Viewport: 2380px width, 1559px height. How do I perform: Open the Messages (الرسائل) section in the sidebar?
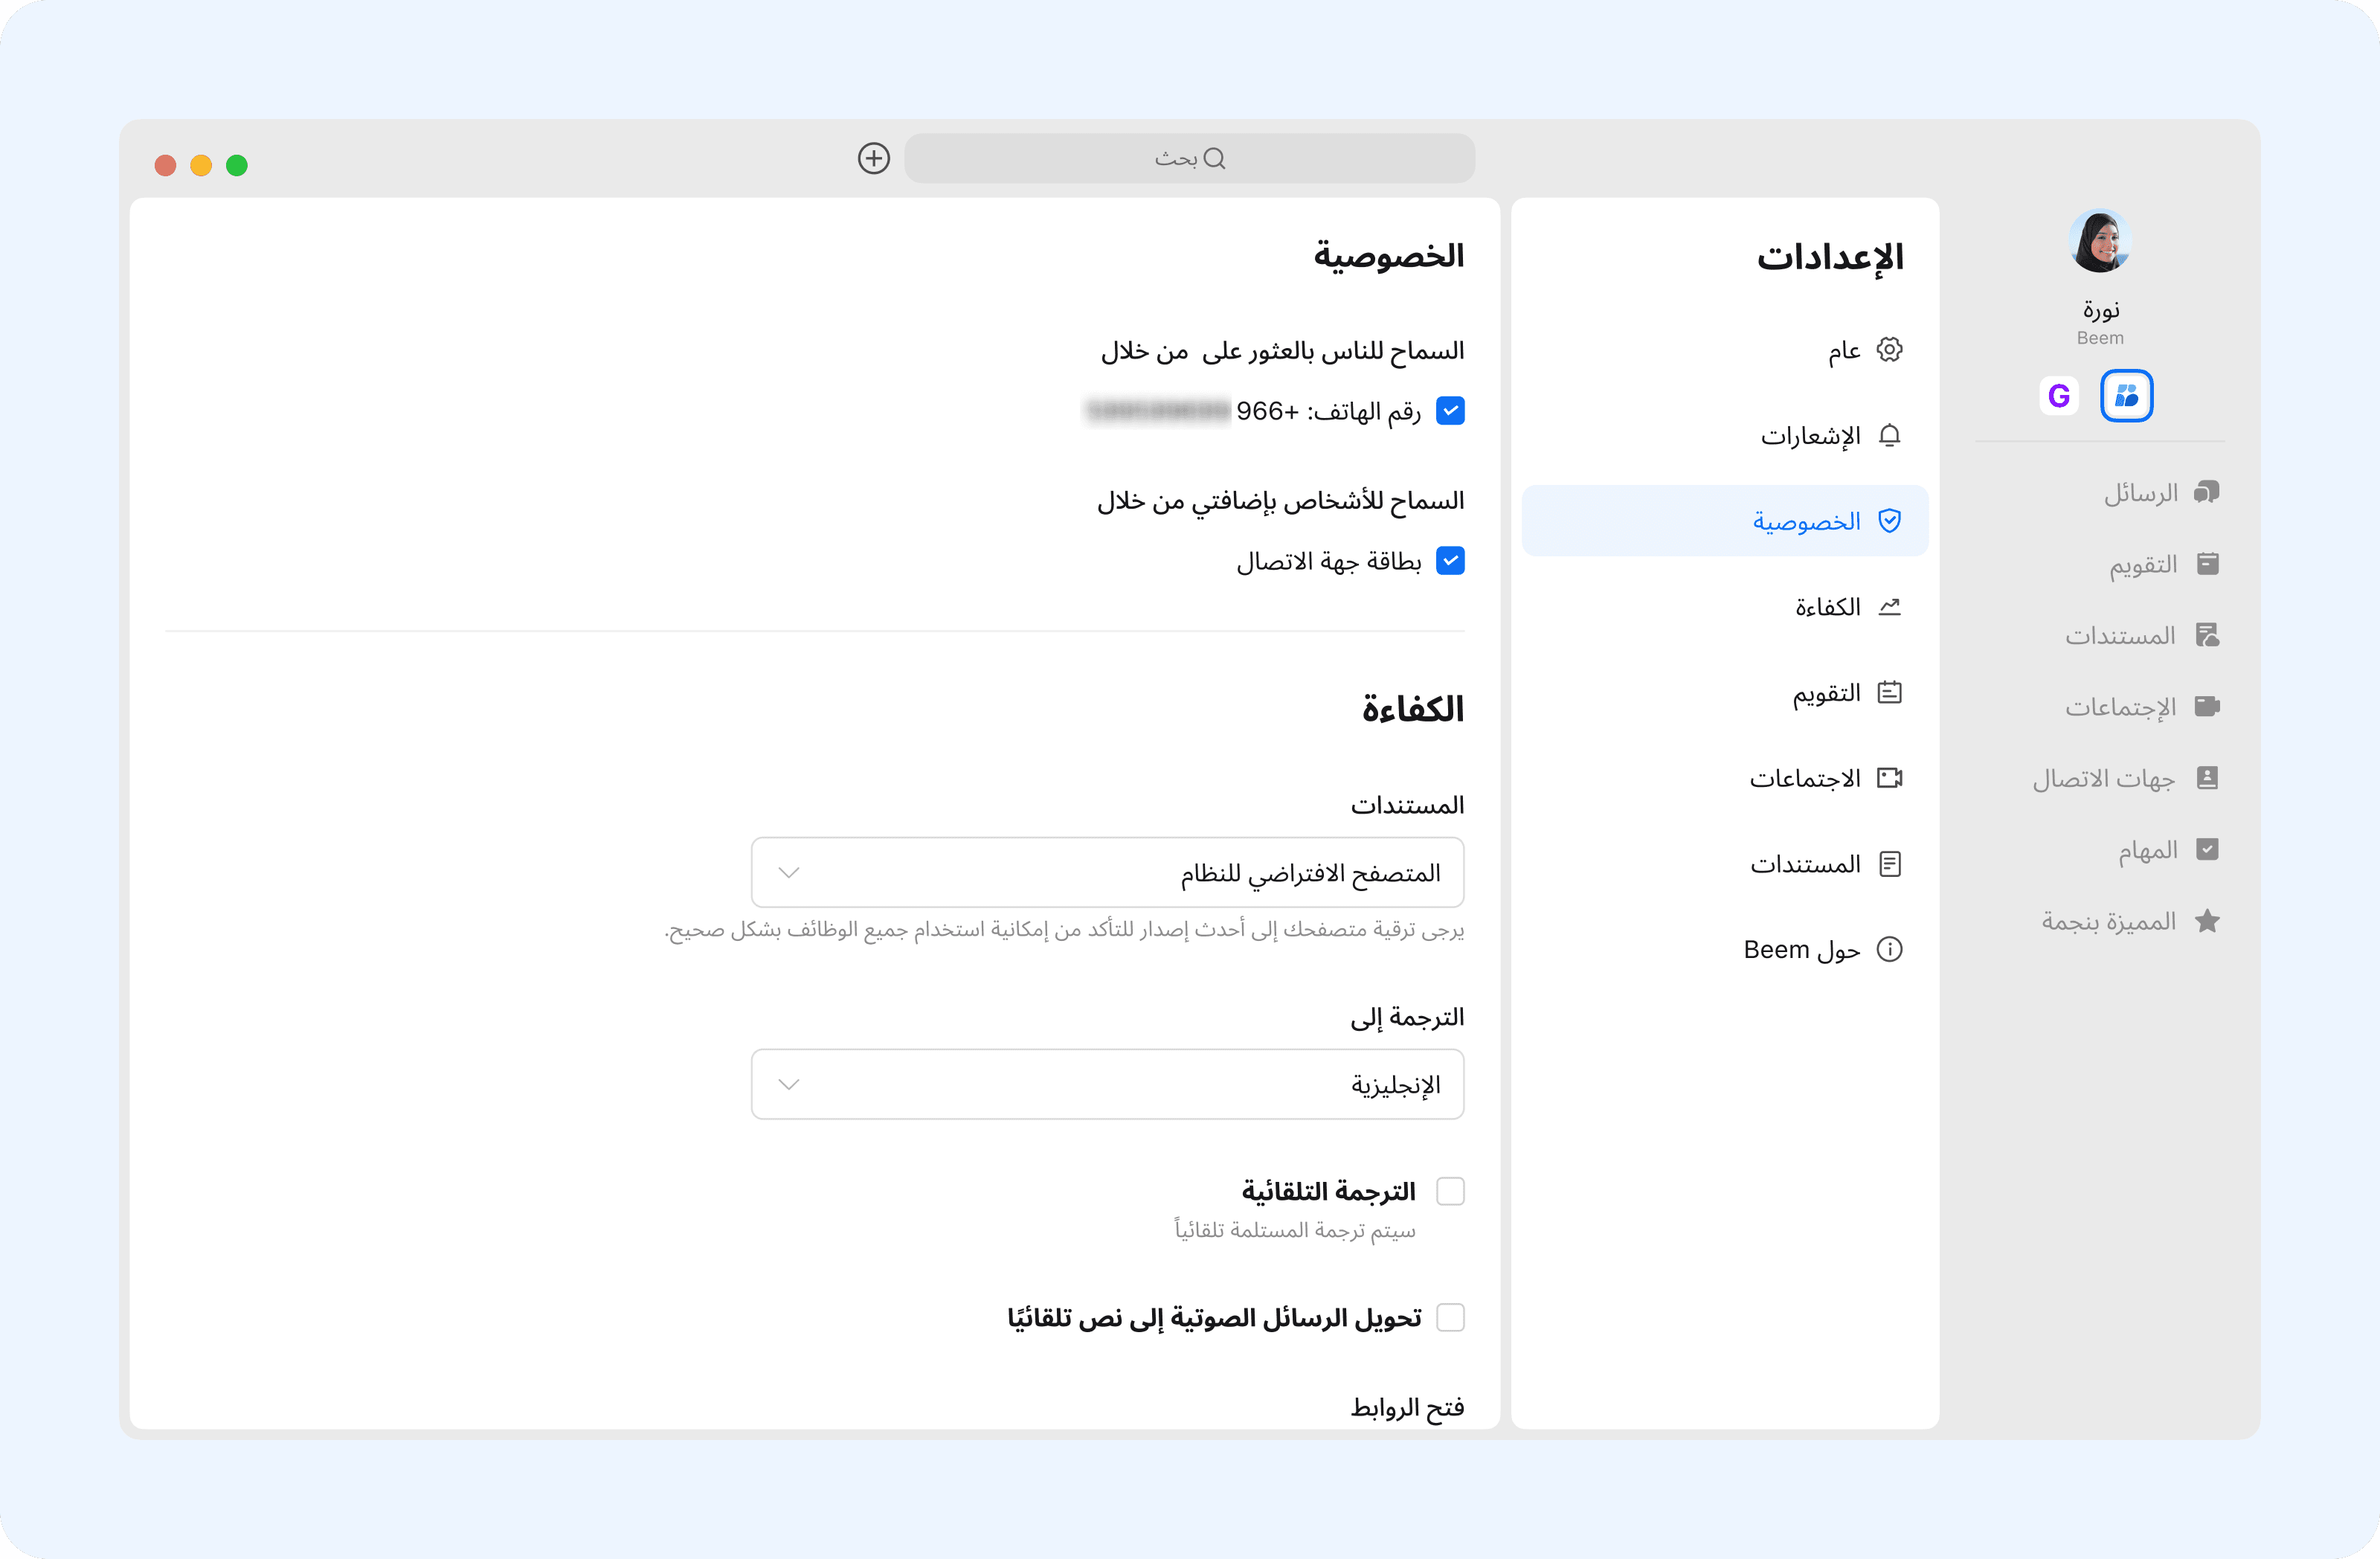click(x=2160, y=493)
